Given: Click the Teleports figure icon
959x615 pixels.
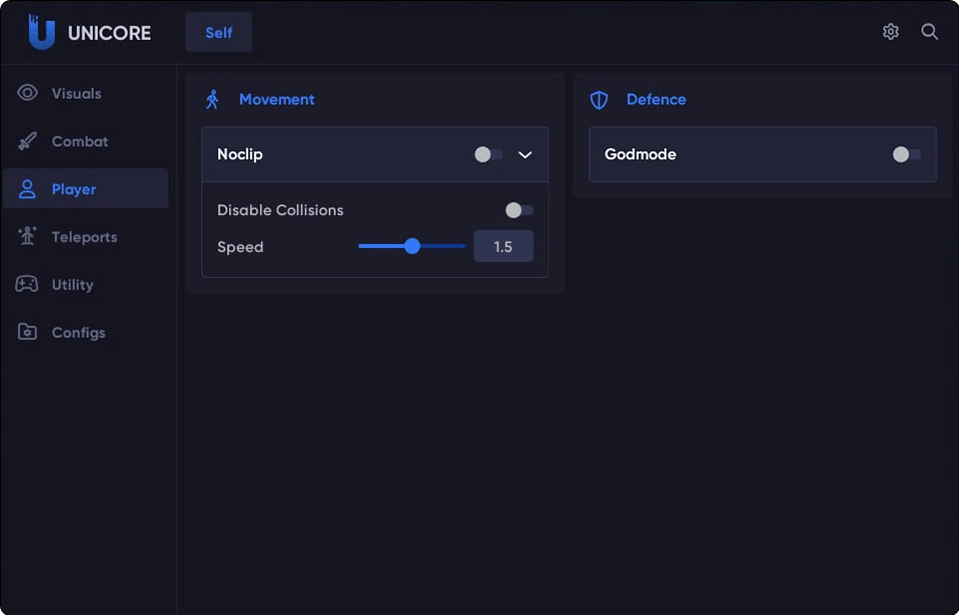Looking at the screenshot, I should (x=28, y=236).
